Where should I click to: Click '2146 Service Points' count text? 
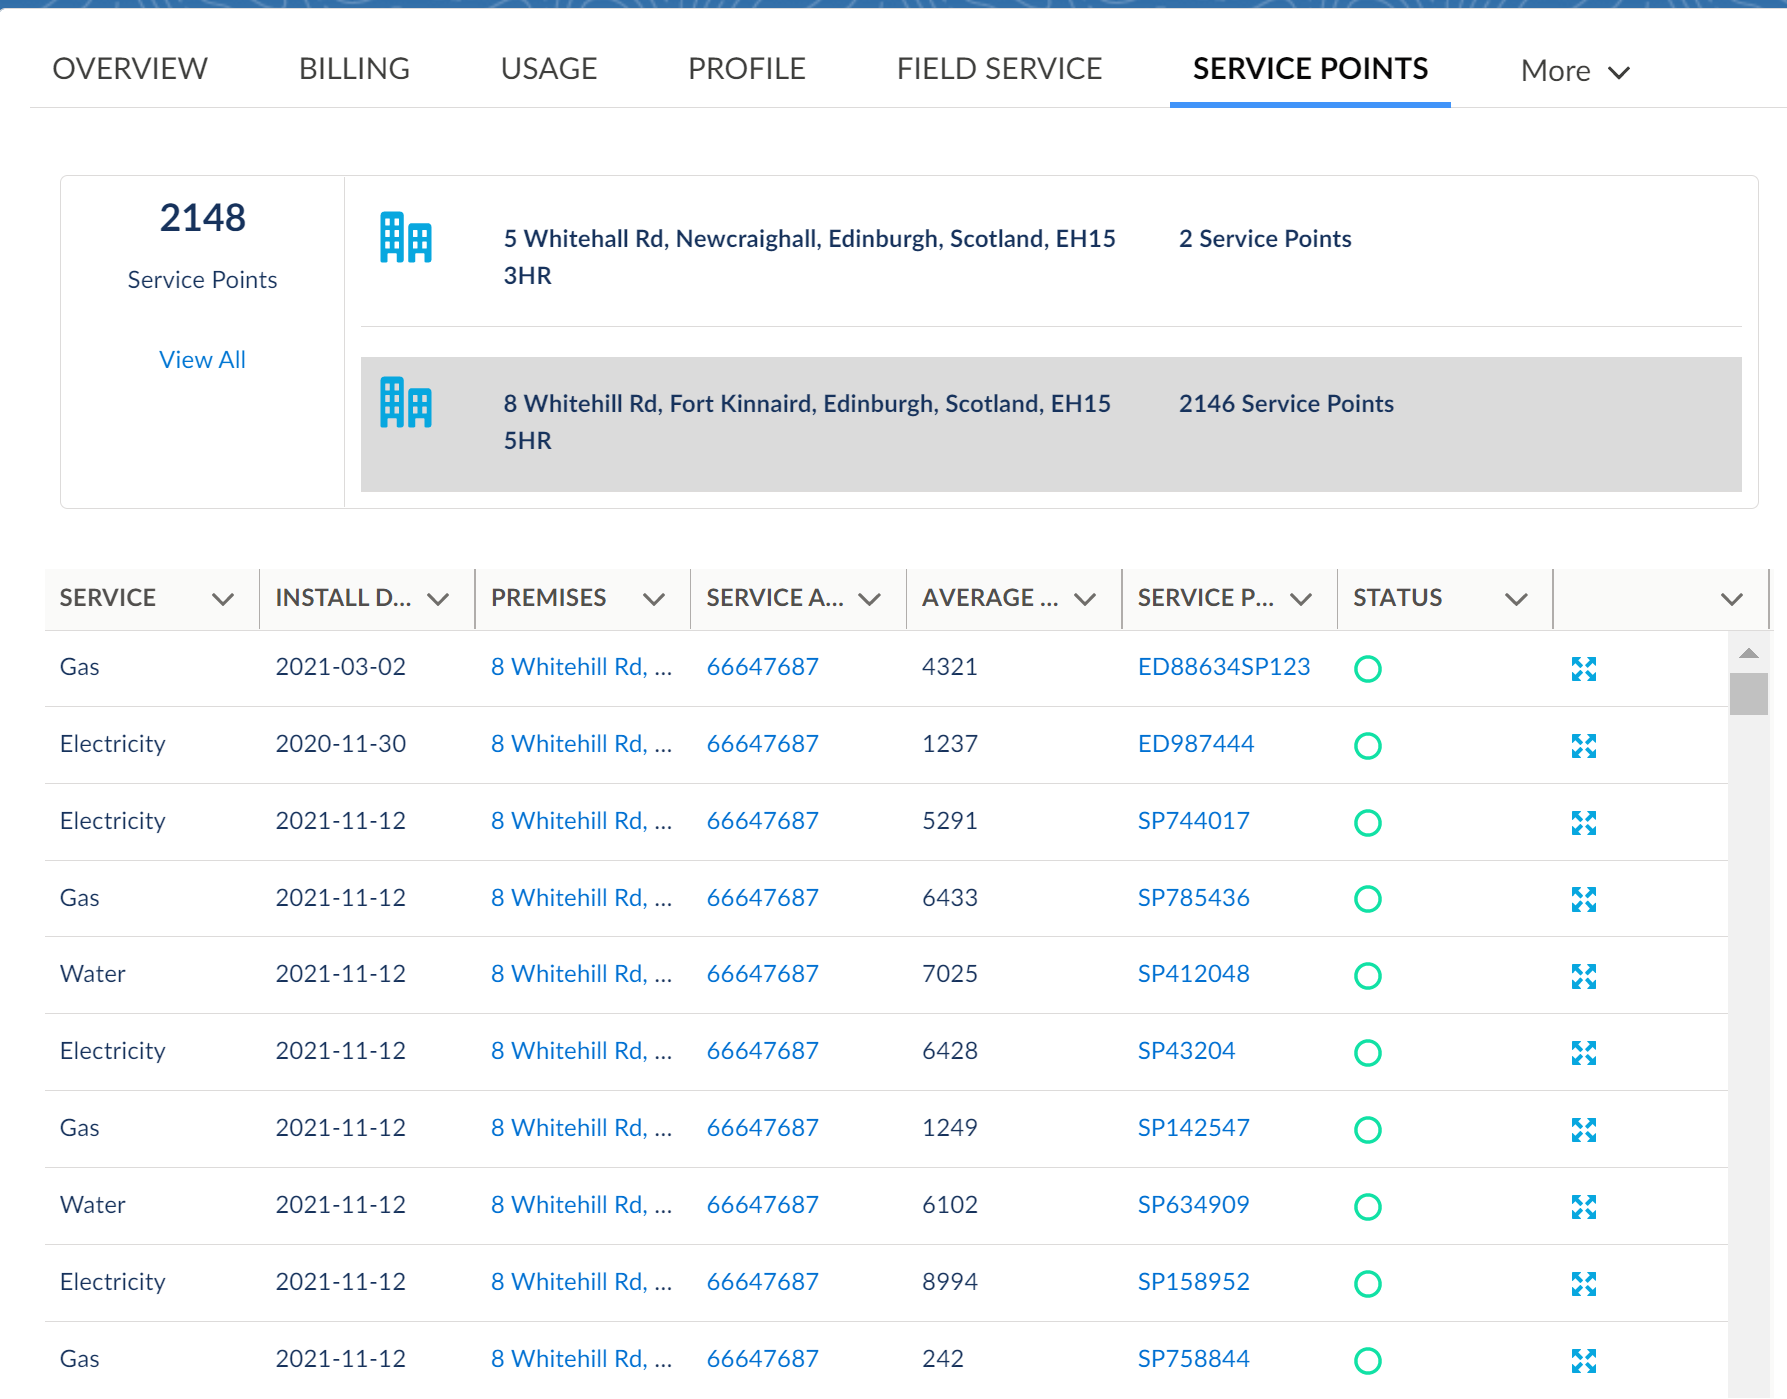click(1286, 404)
